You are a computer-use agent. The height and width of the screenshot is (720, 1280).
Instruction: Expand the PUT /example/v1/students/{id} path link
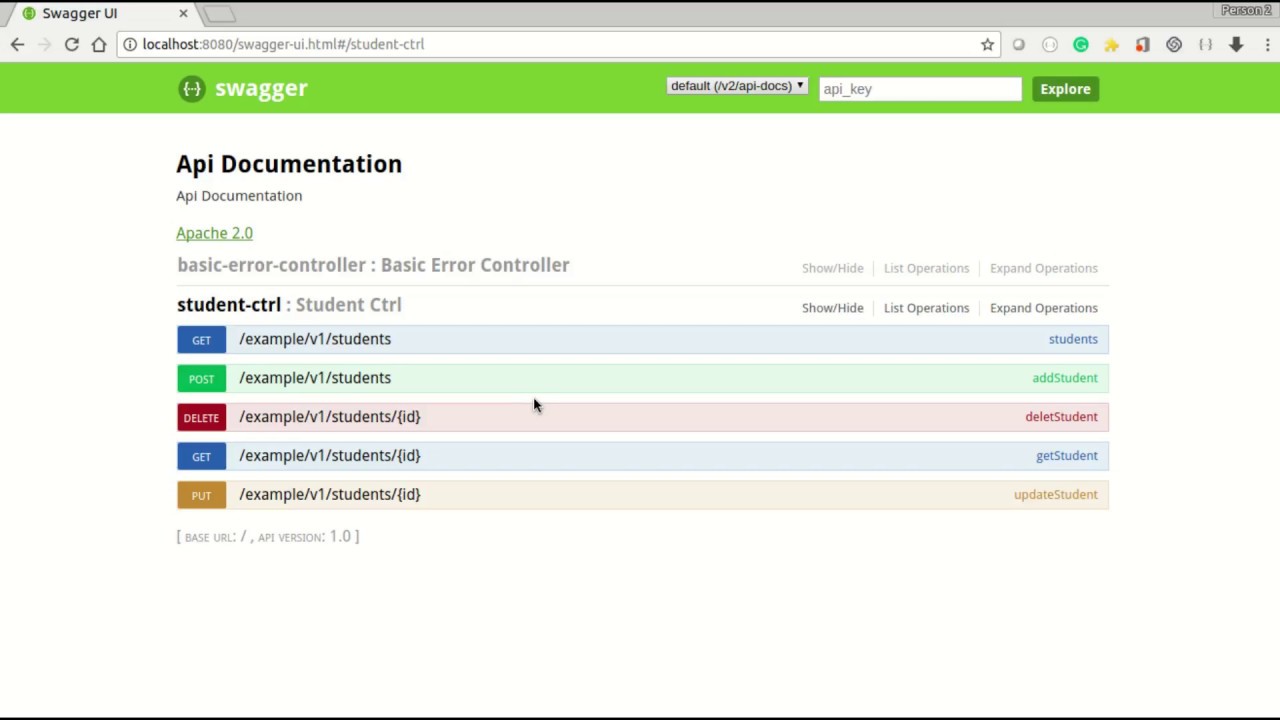tap(330, 495)
